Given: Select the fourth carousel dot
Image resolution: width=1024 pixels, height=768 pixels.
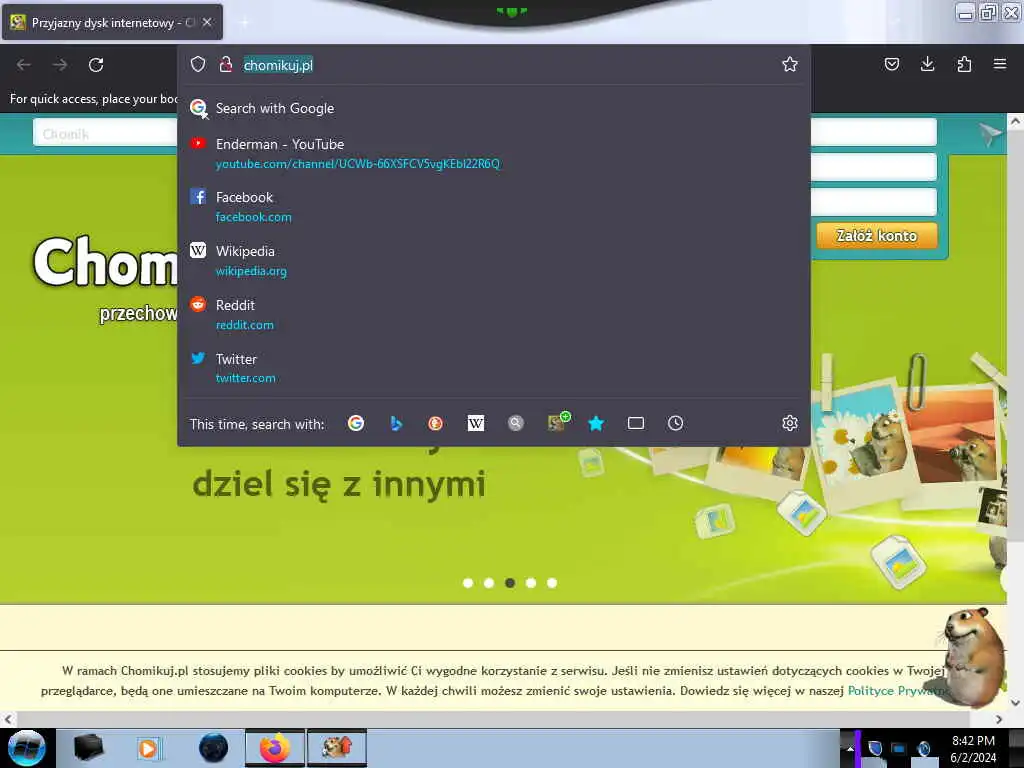Looking at the screenshot, I should click(531, 583).
